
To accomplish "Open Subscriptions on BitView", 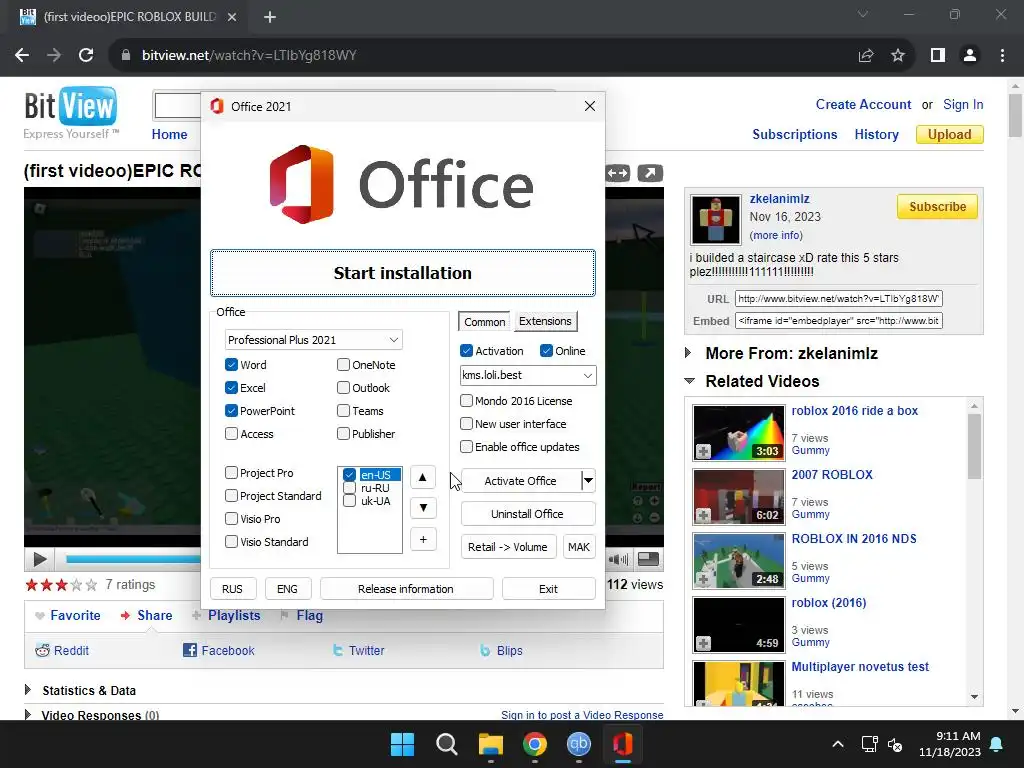I will pyautogui.click(x=795, y=135).
